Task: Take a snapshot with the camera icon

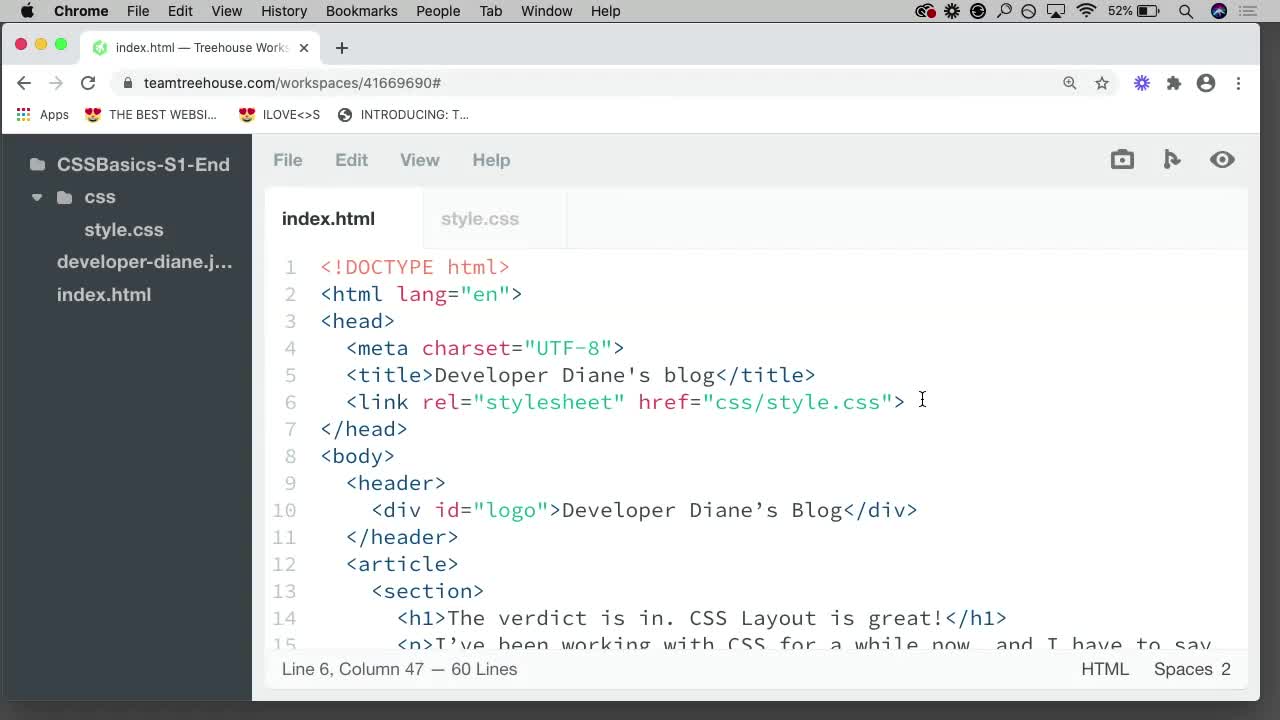Action: [1121, 159]
